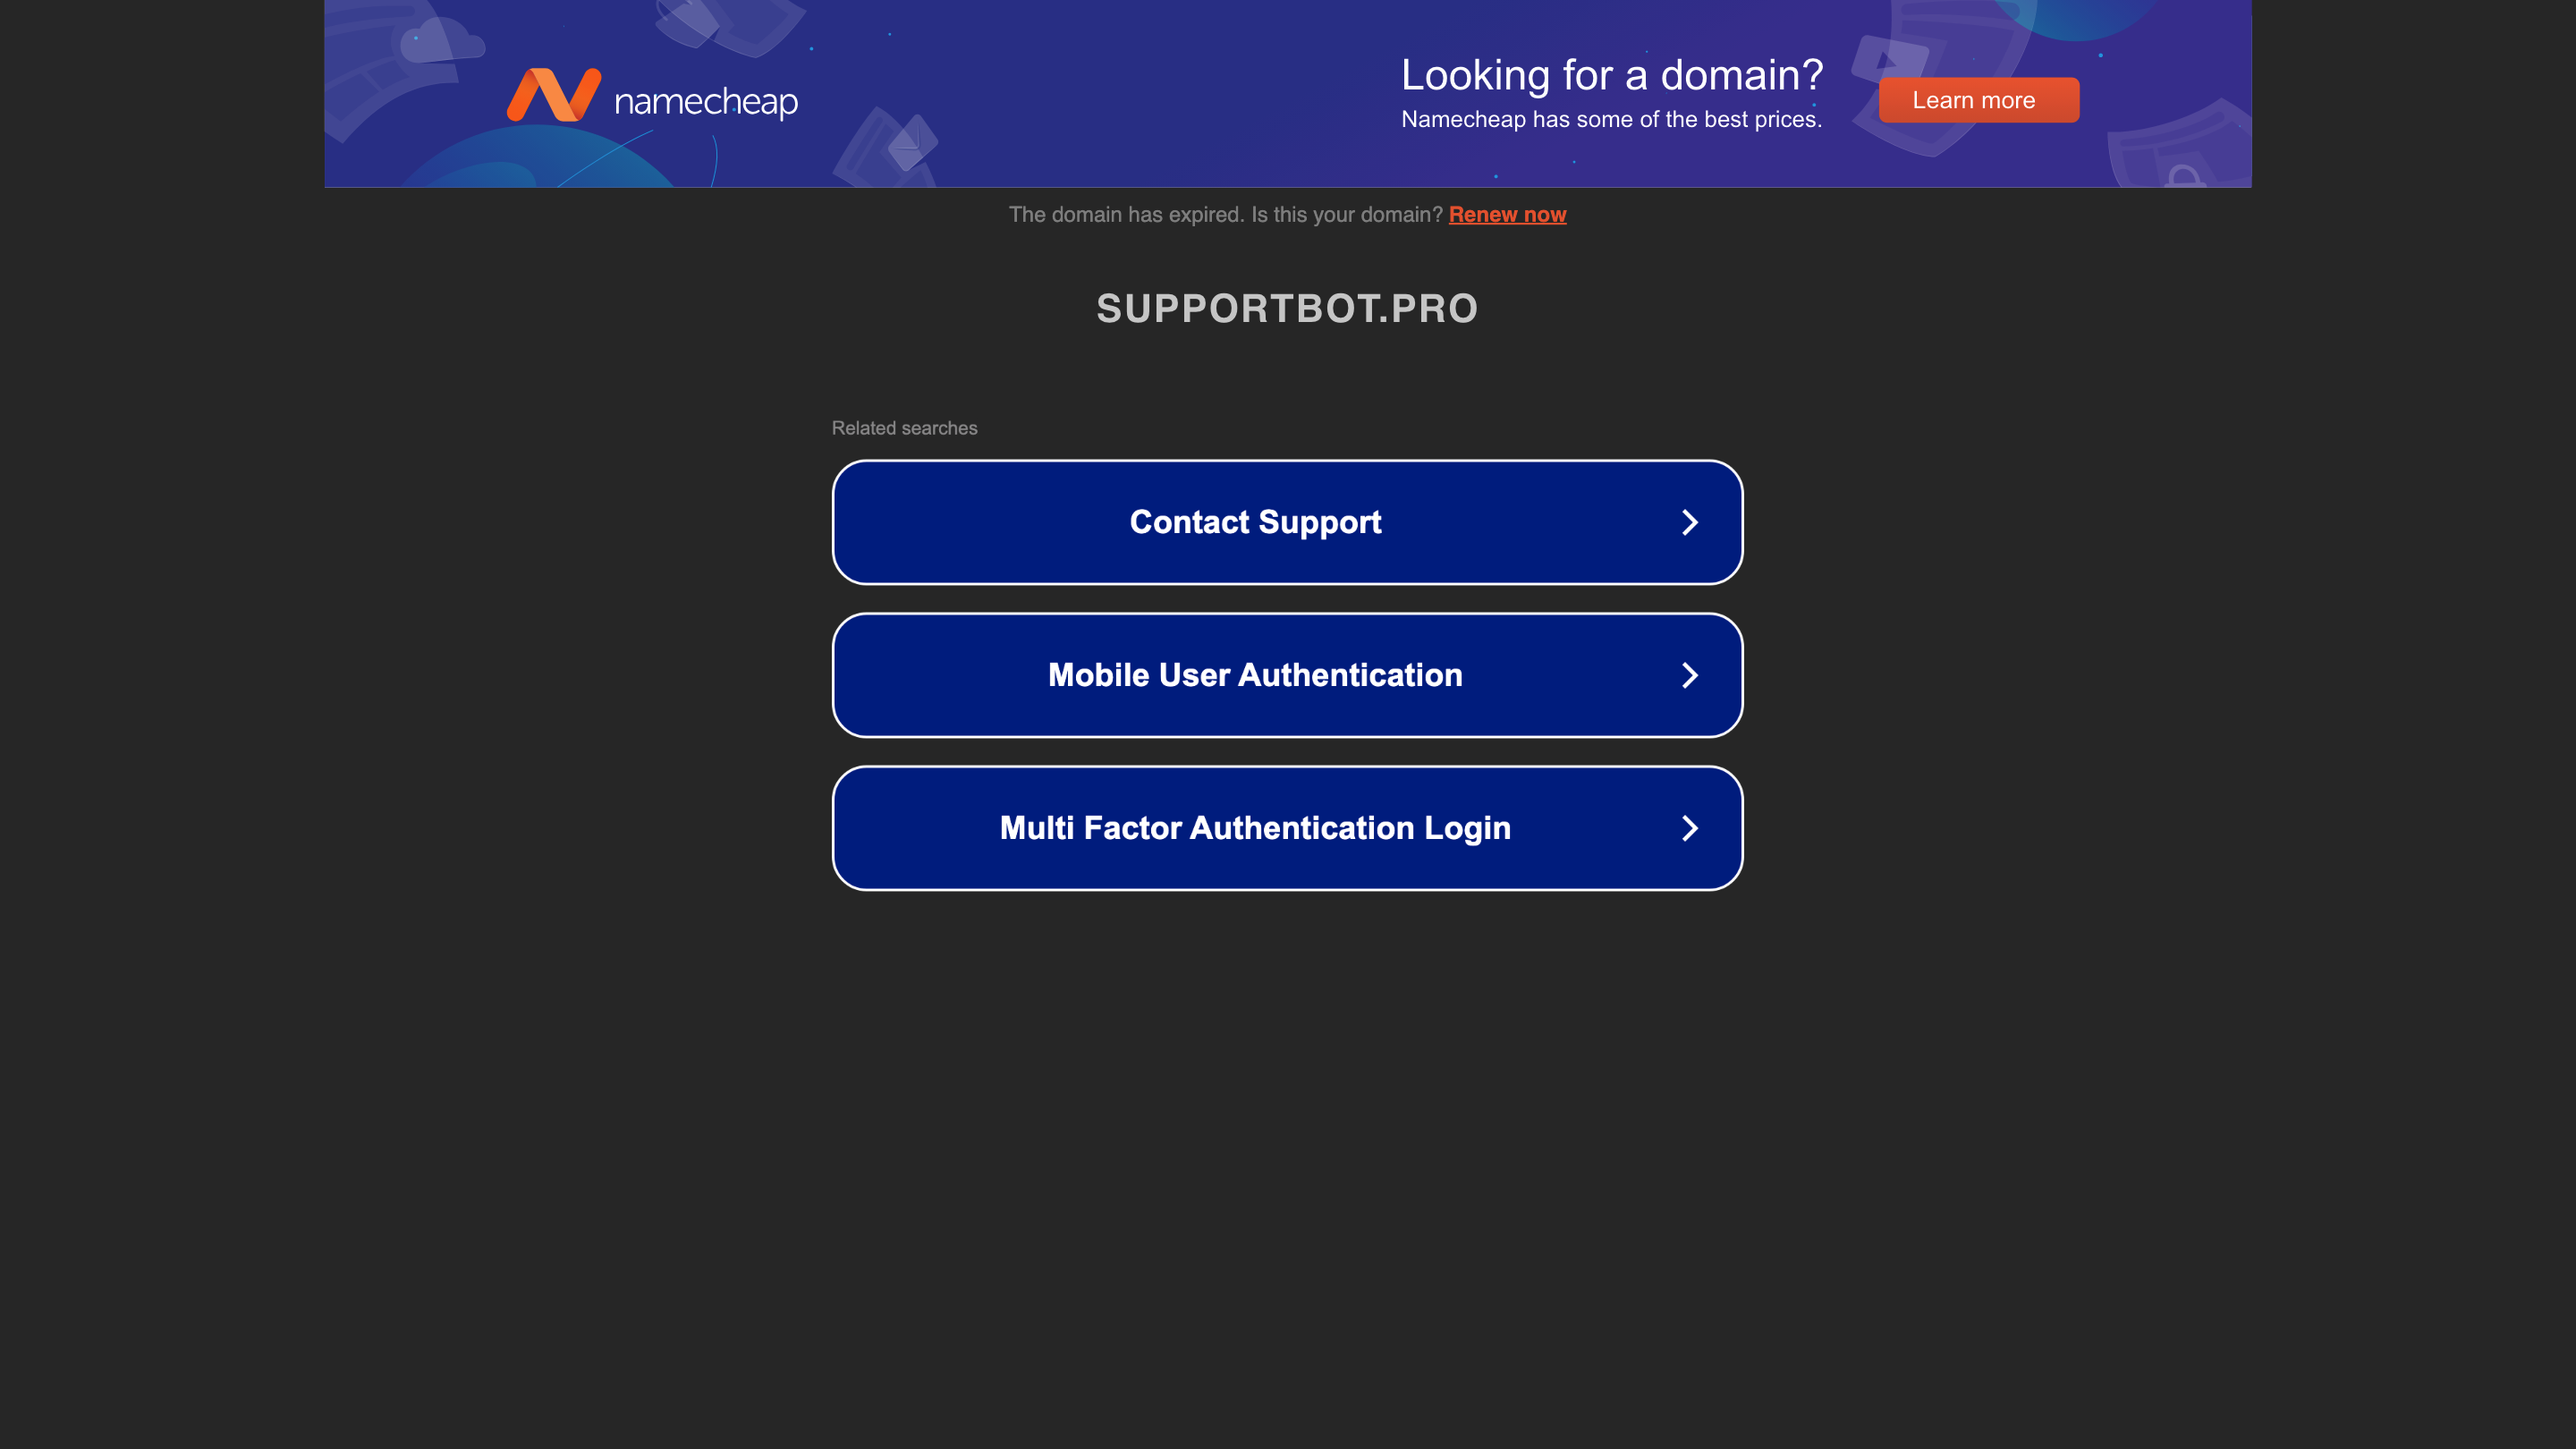
Task: Click the chevron on Multi Factor Authentication Login
Action: (x=1689, y=828)
